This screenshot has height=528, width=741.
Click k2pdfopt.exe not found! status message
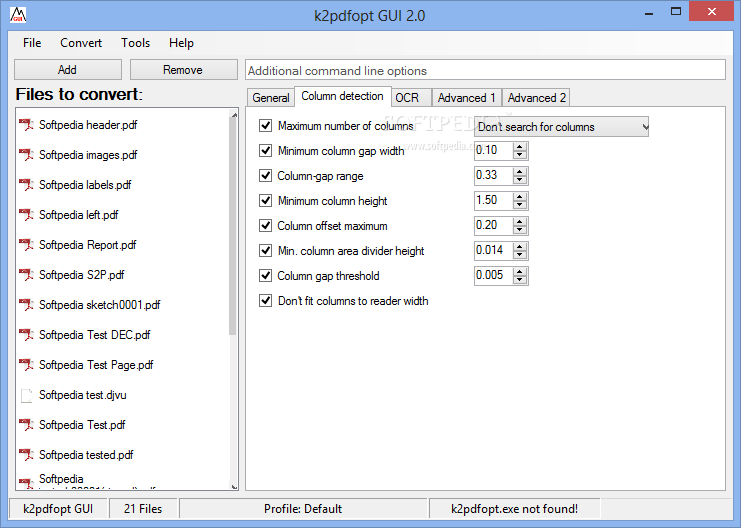click(514, 509)
